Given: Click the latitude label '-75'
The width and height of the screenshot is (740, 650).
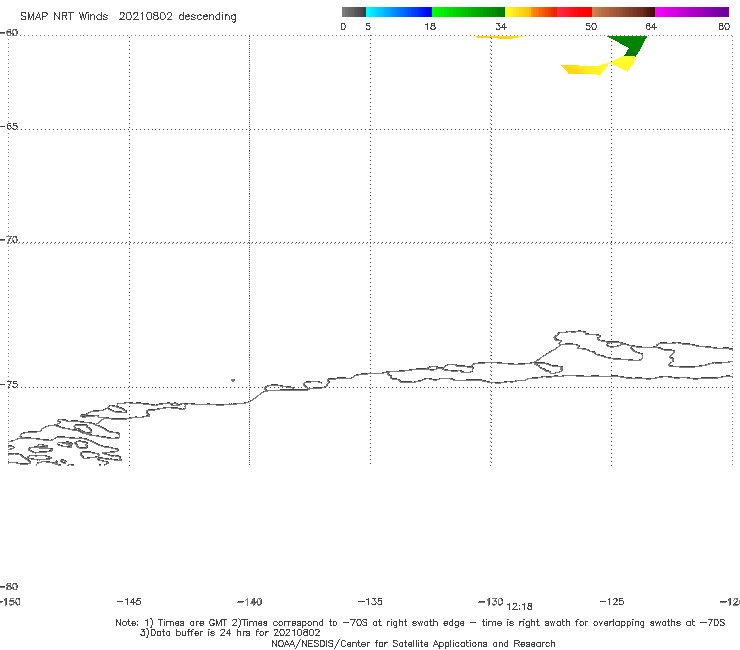Looking at the screenshot, I should click(9, 385).
